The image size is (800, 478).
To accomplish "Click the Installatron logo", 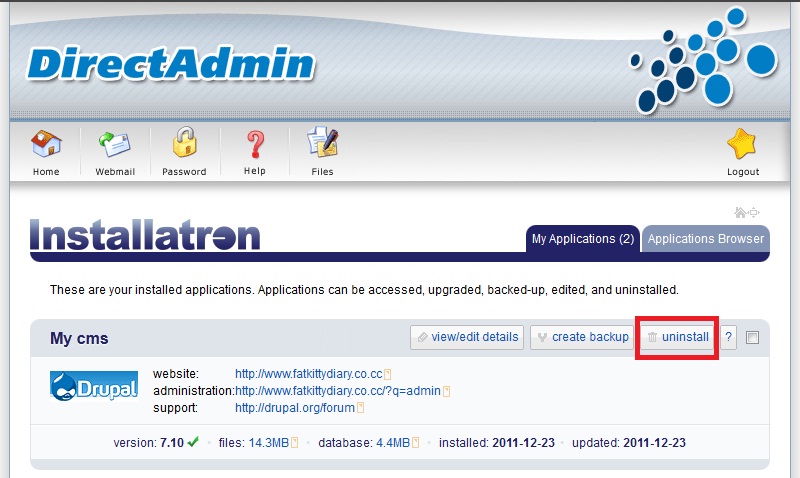I will (145, 235).
